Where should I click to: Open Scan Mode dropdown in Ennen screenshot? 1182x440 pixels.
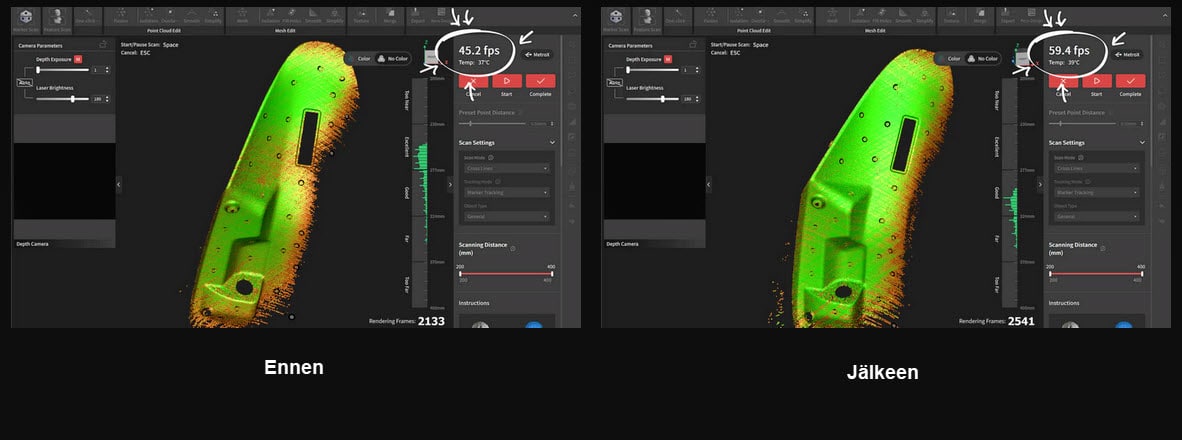pyautogui.click(x=506, y=168)
